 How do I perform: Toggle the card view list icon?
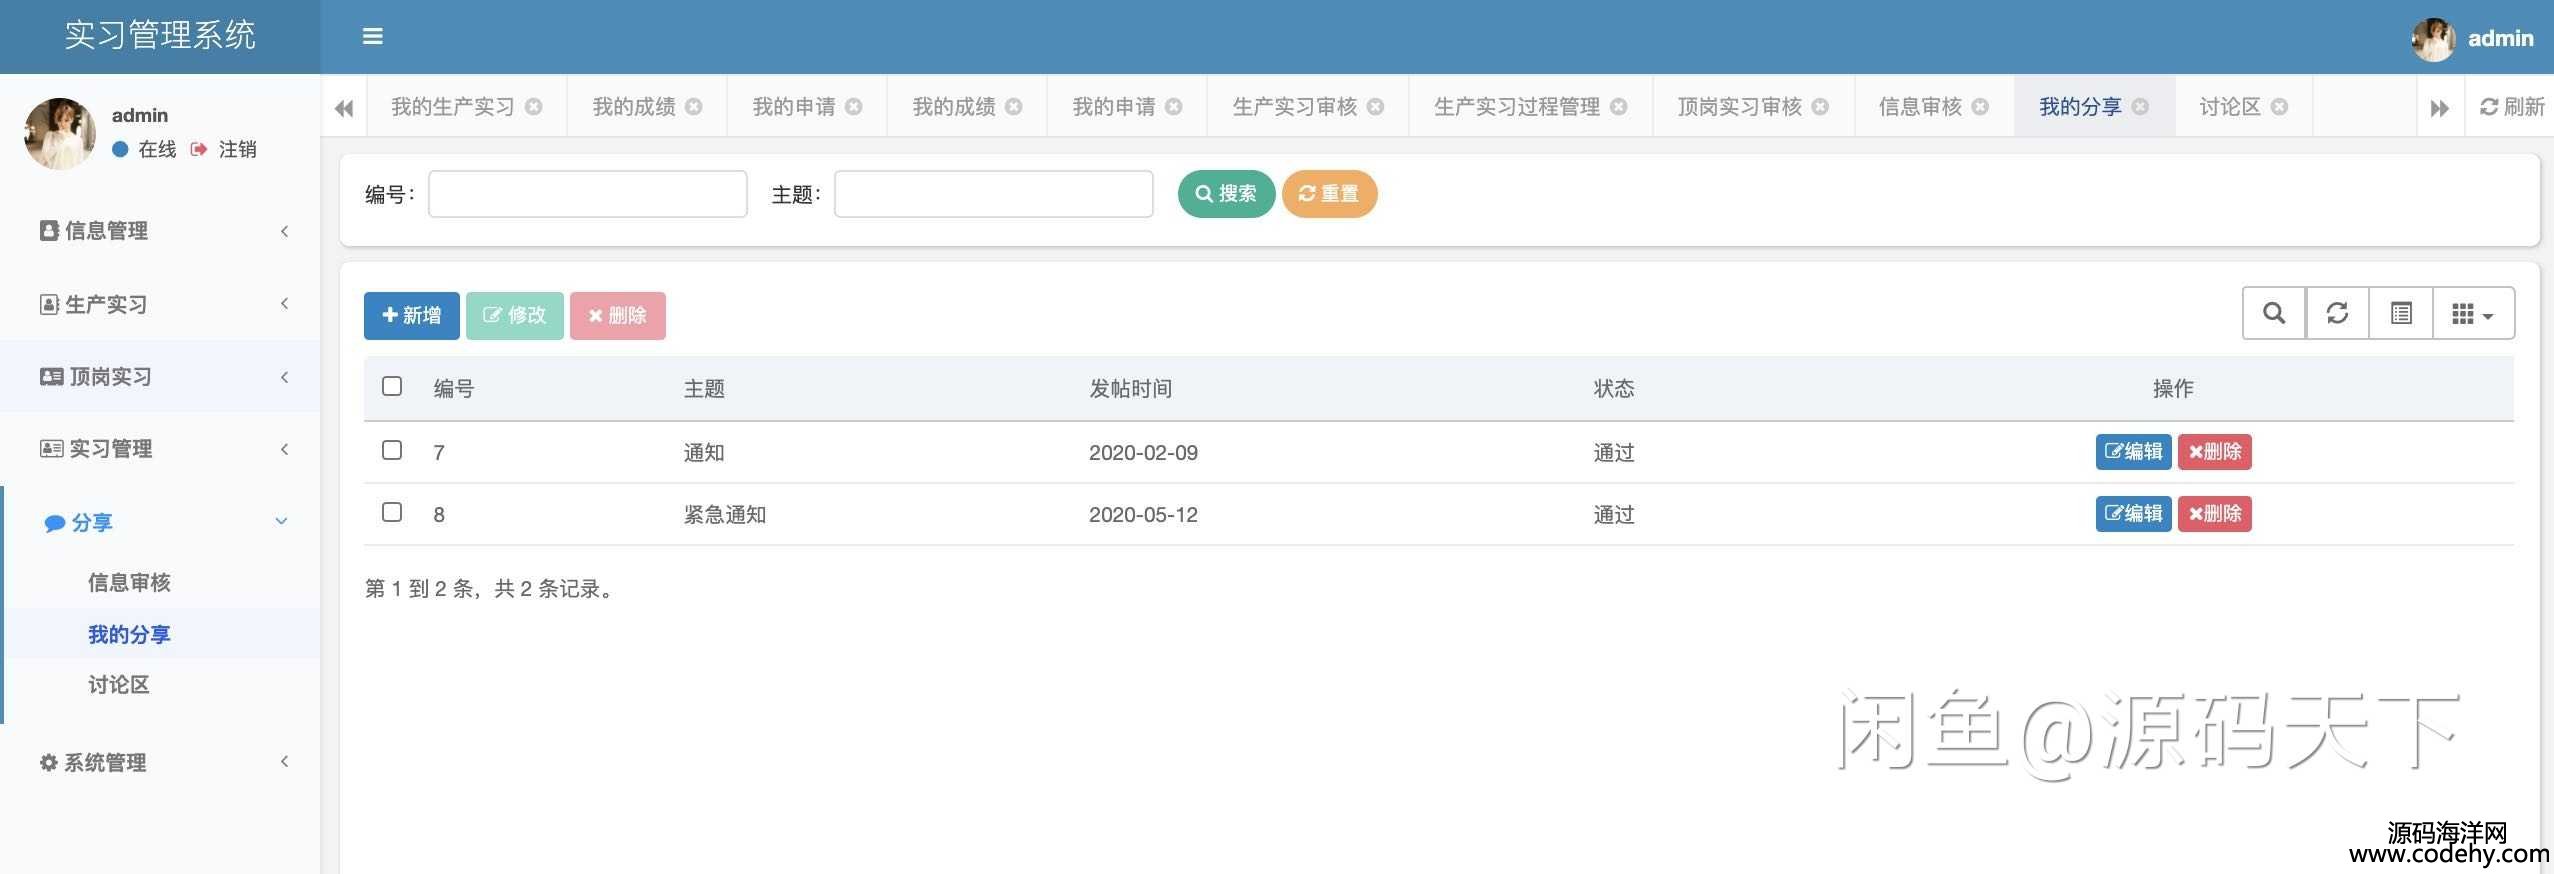tap(2400, 314)
